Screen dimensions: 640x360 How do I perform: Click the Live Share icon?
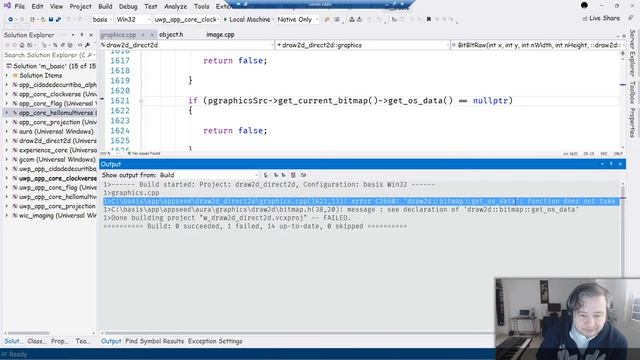[584, 19]
